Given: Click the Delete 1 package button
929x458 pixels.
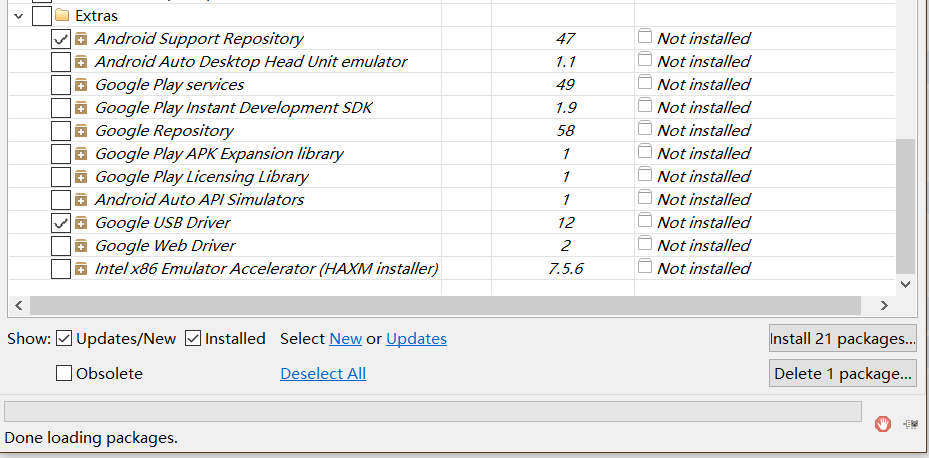Looking at the screenshot, I should coord(842,373).
